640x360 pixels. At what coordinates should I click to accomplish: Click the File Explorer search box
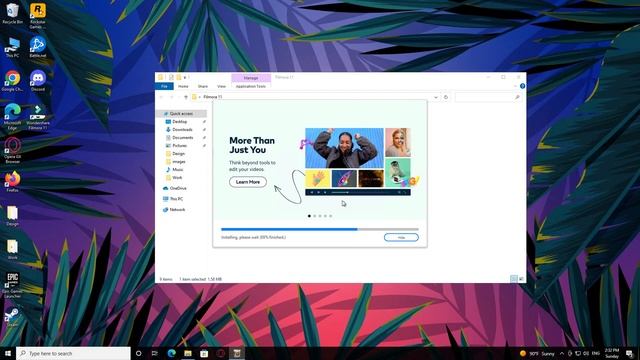(488, 97)
